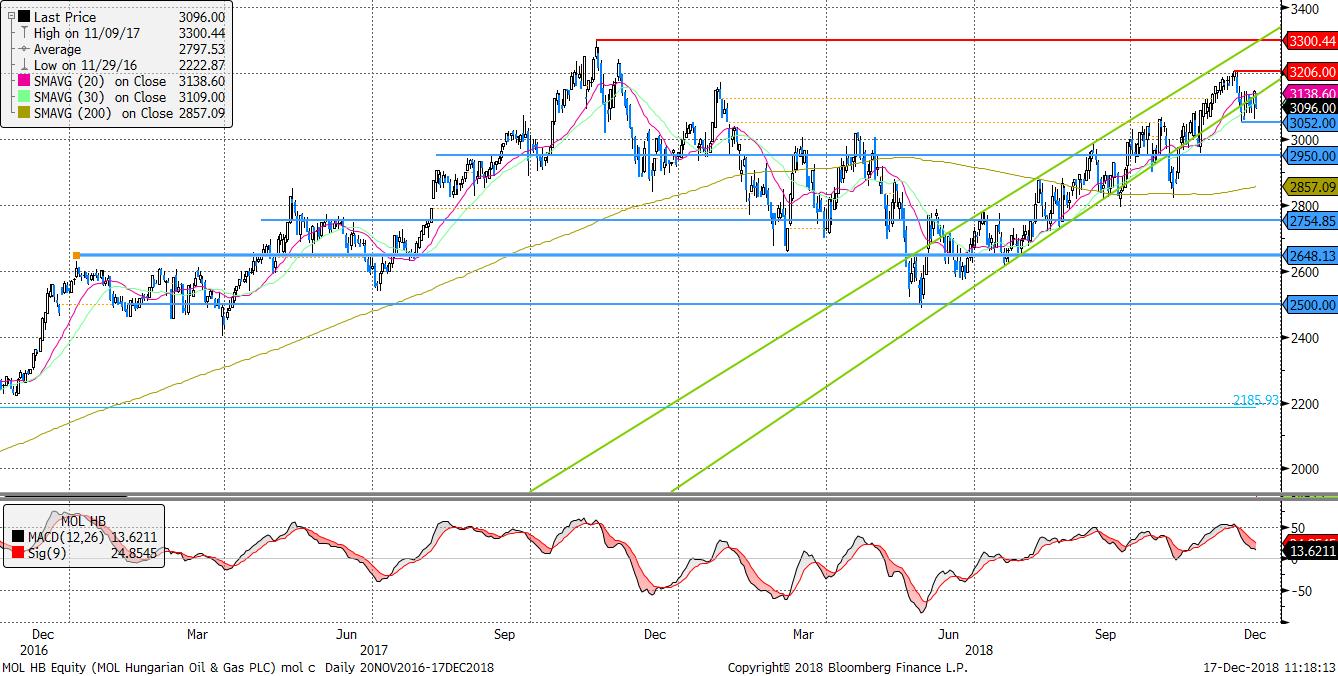Image resolution: width=1338 pixels, height=676 pixels.
Task: Click the black 3096.00 last price tag
Action: [x=1310, y=107]
